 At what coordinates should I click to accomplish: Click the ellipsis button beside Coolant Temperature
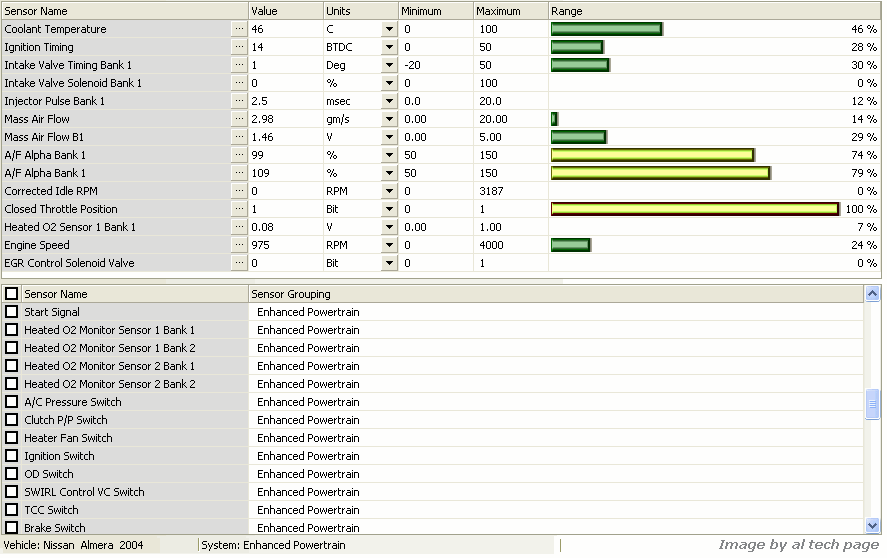pos(238,29)
